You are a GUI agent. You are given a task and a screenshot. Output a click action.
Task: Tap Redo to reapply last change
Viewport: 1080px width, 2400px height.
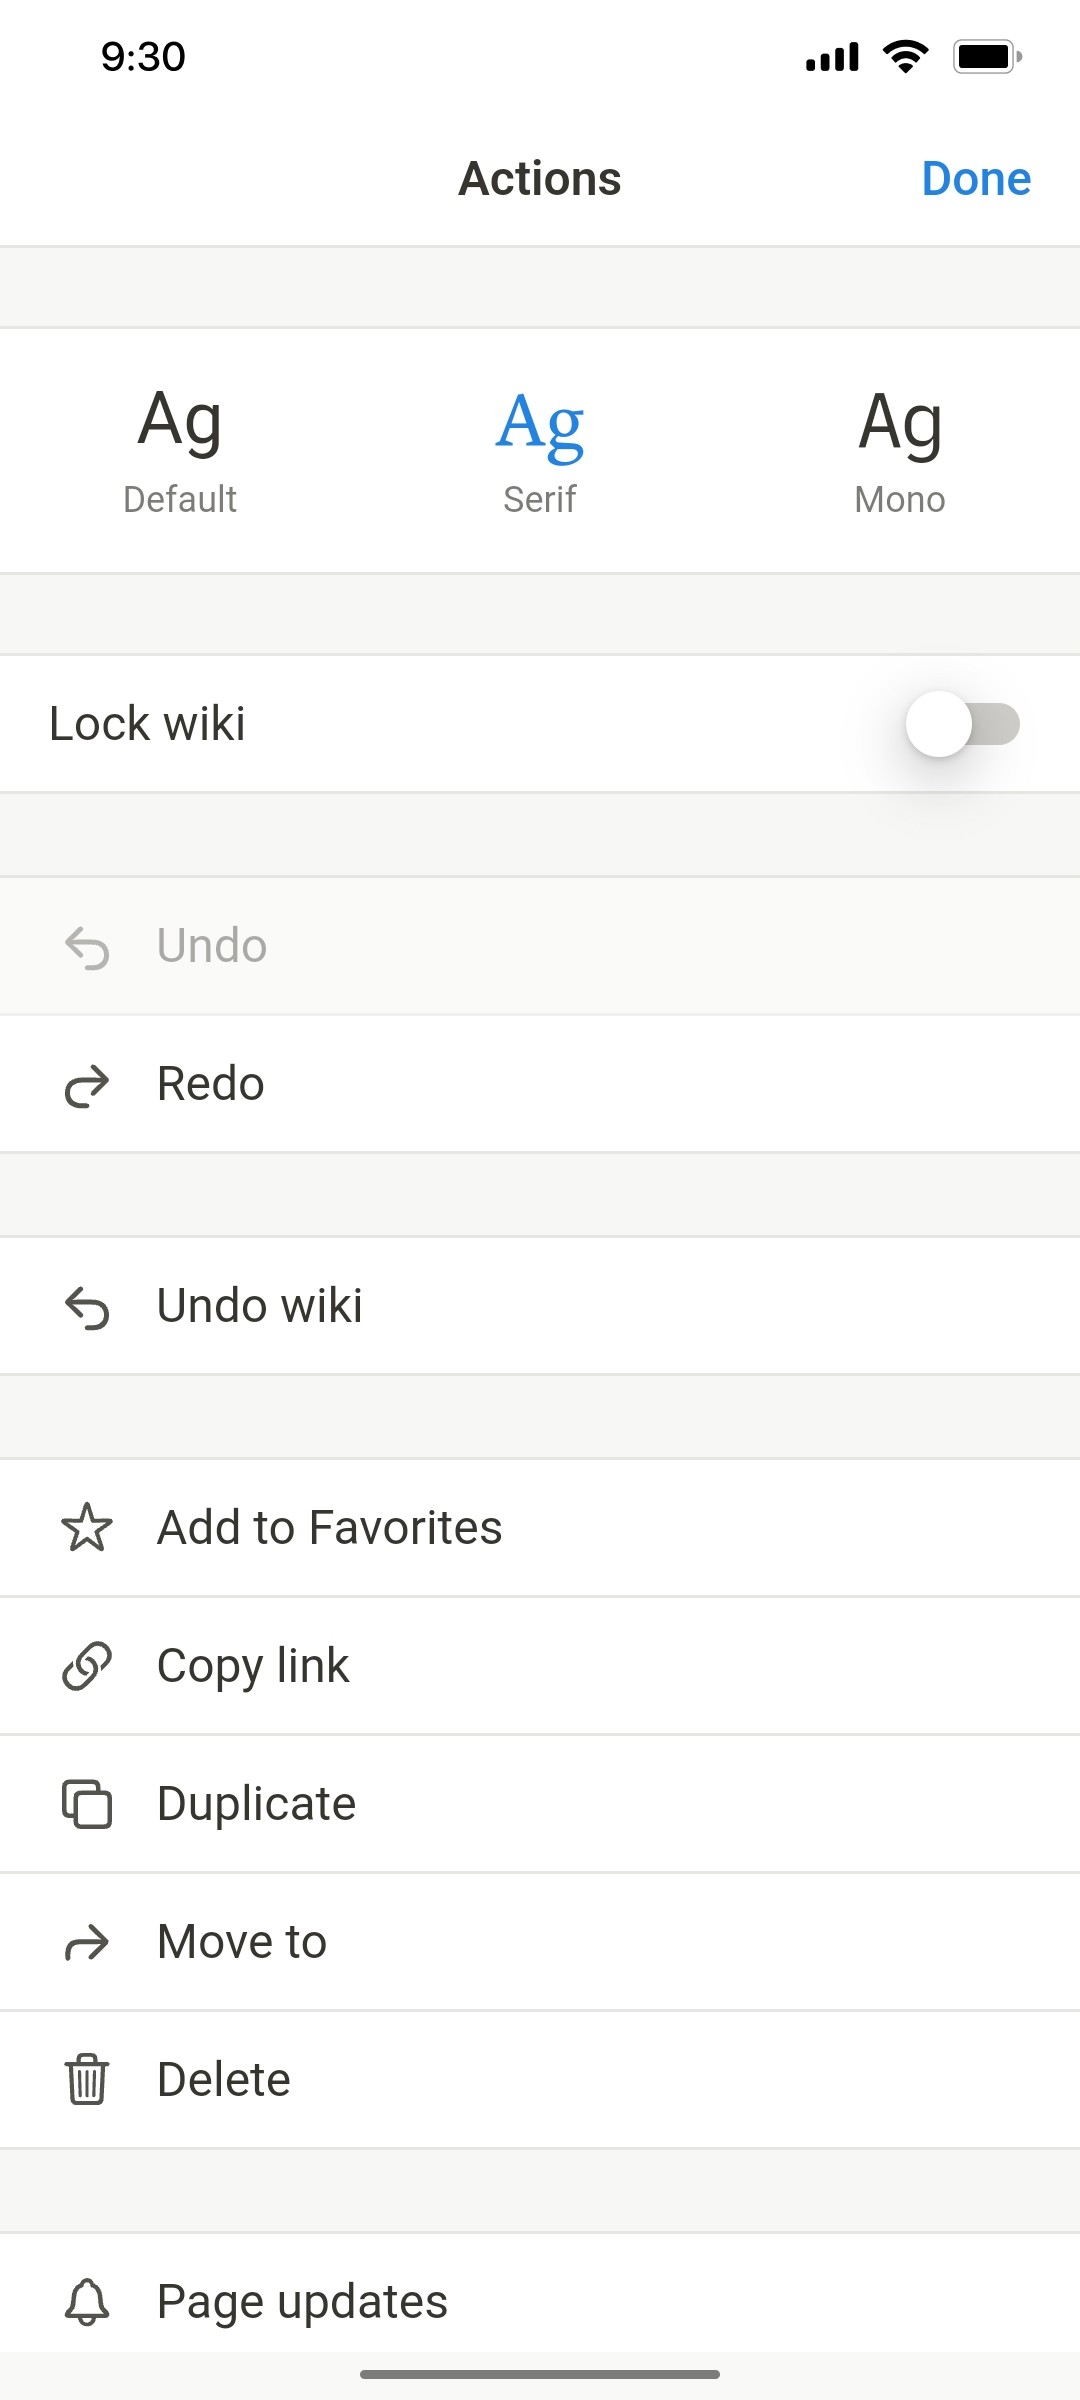point(209,1083)
